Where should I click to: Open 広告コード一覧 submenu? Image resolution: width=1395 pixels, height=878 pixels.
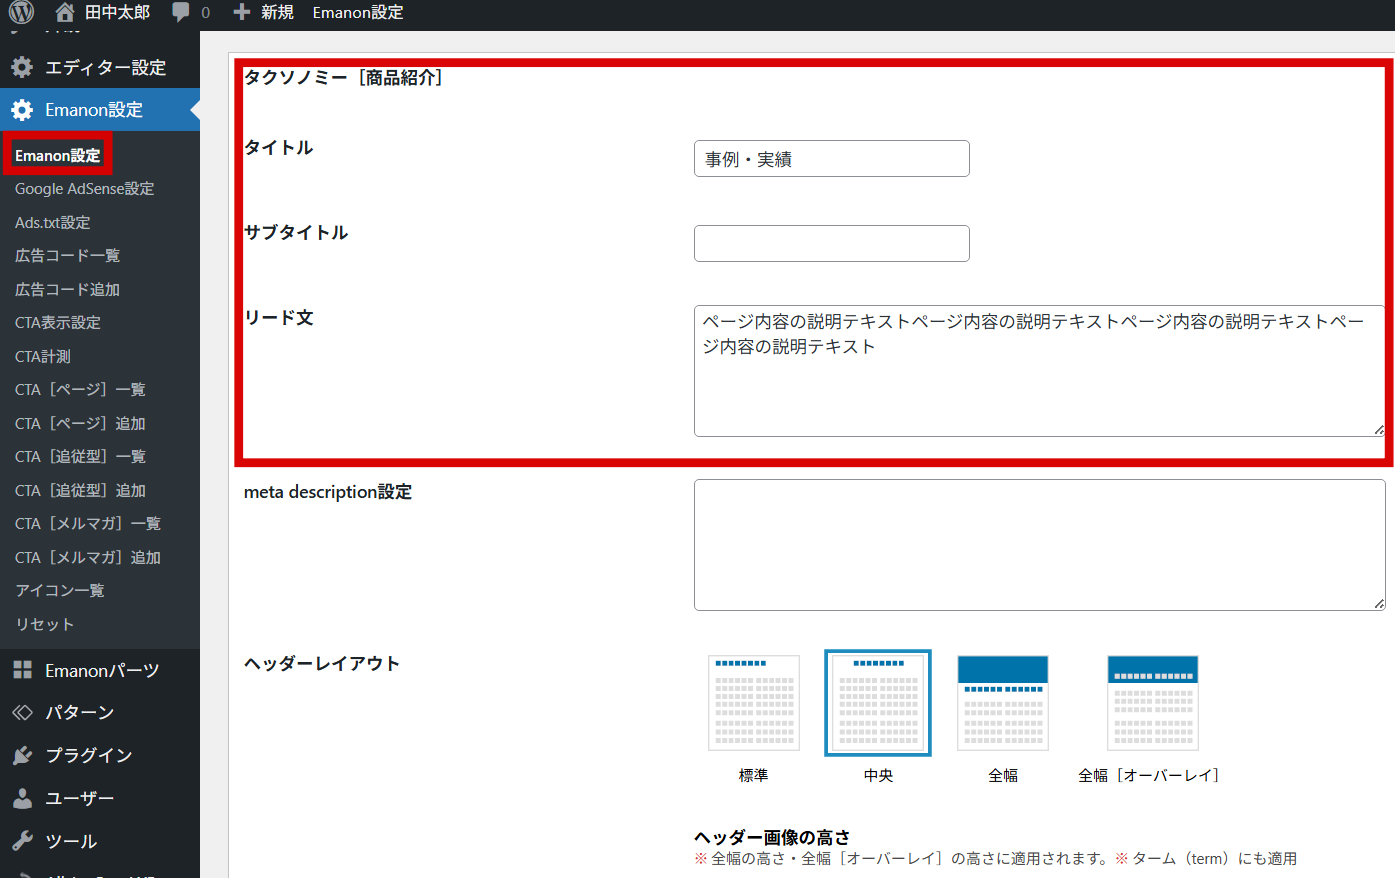[67, 256]
